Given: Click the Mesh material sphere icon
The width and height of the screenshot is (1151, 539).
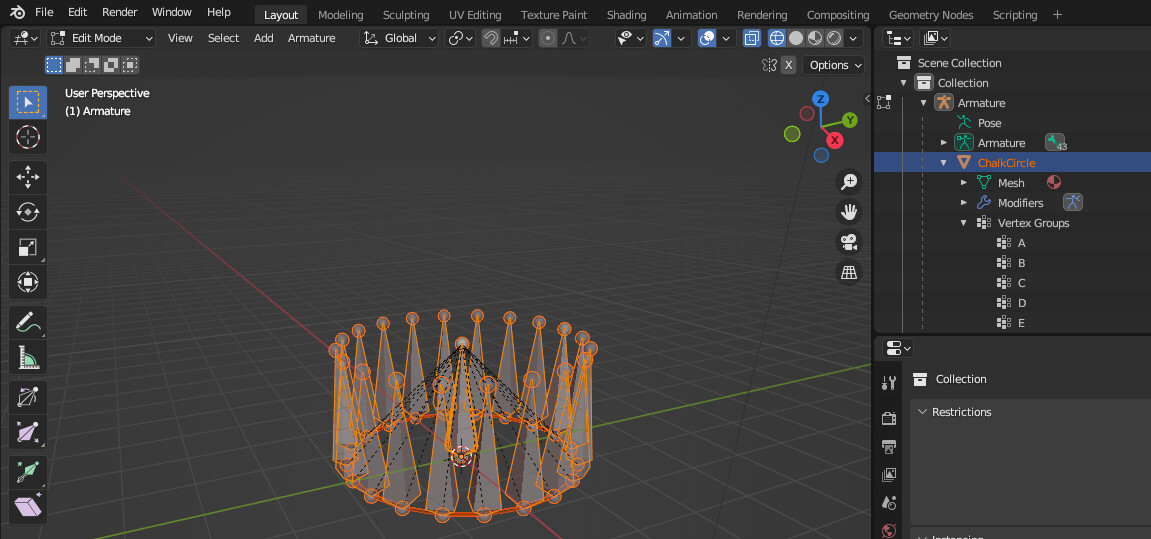Looking at the screenshot, I should [1053, 182].
